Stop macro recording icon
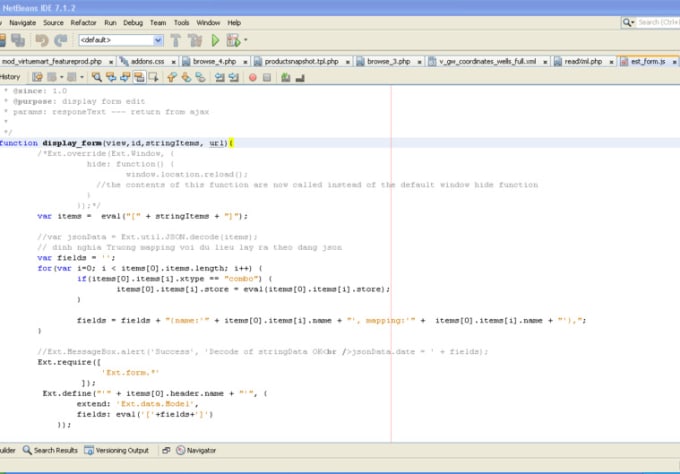The height and width of the screenshot is (474, 680). pyautogui.click(x=267, y=78)
